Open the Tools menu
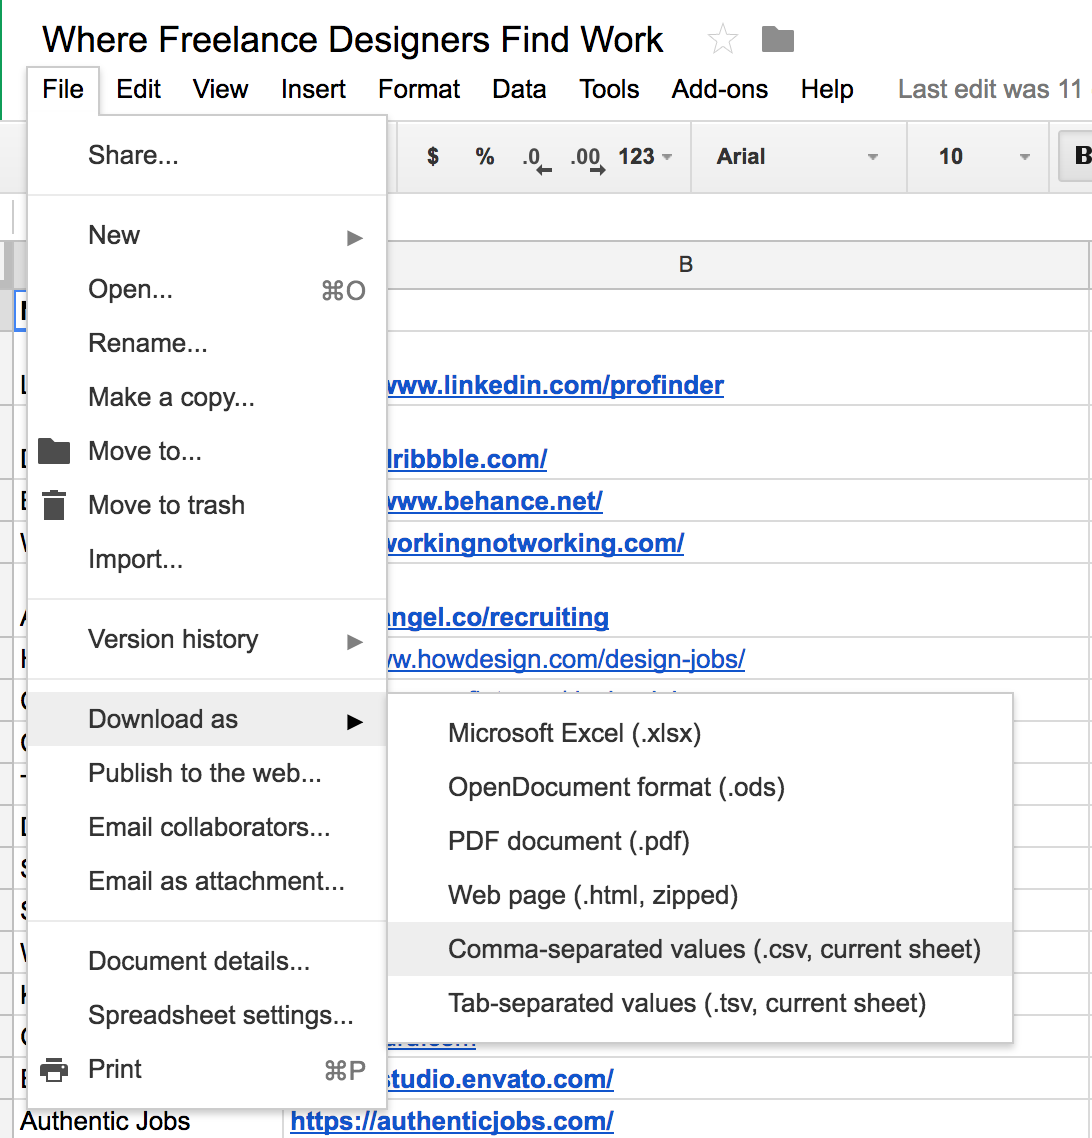This screenshot has width=1092, height=1138. coord(609,89)
